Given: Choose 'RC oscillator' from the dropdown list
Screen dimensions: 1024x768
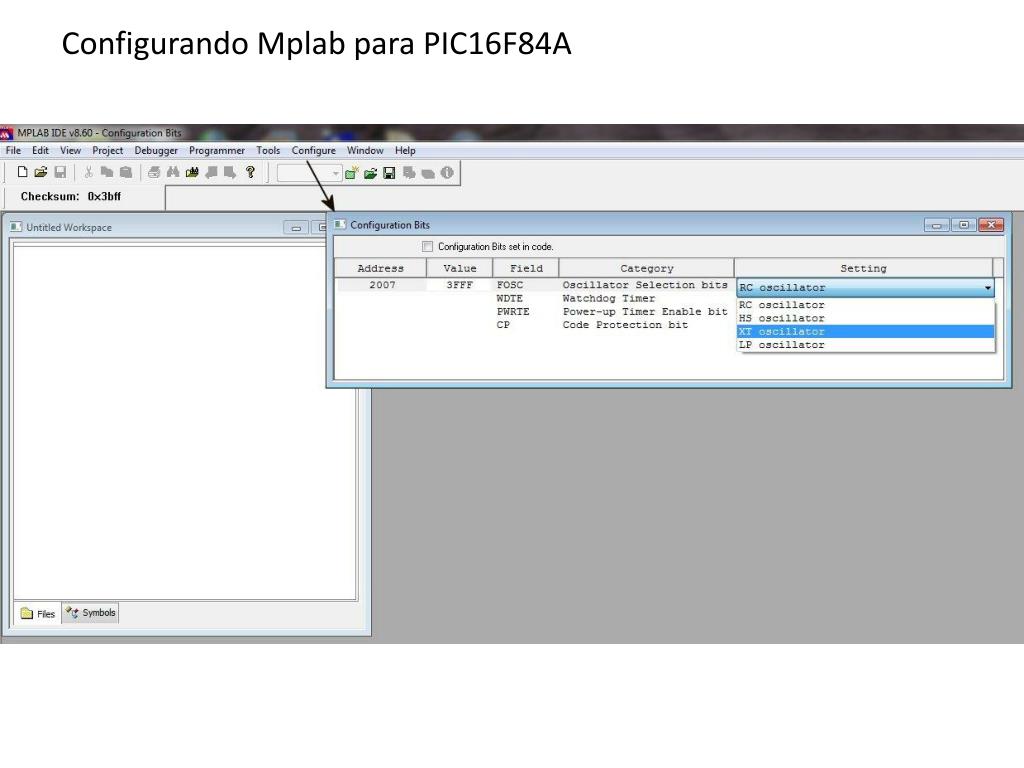Looking at the screenshot, I should click(x=865, y=305).
